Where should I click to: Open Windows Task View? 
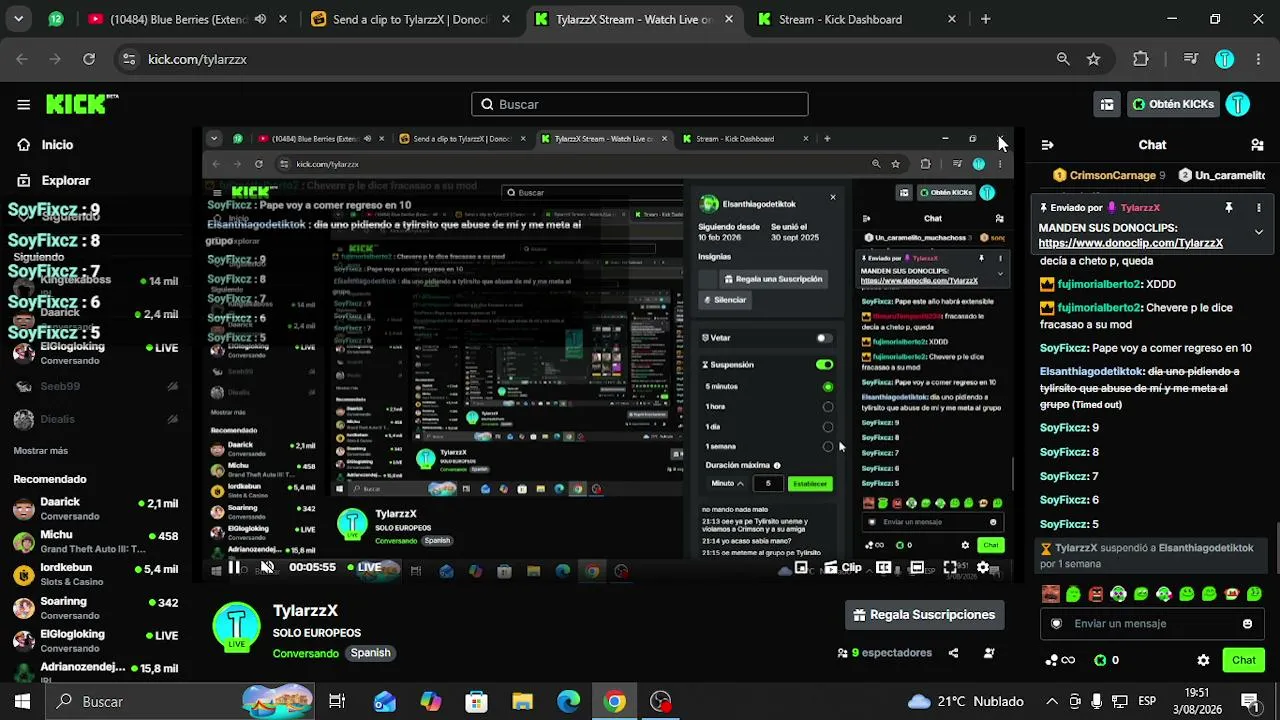pyautogui.click(x=337, y=701)
